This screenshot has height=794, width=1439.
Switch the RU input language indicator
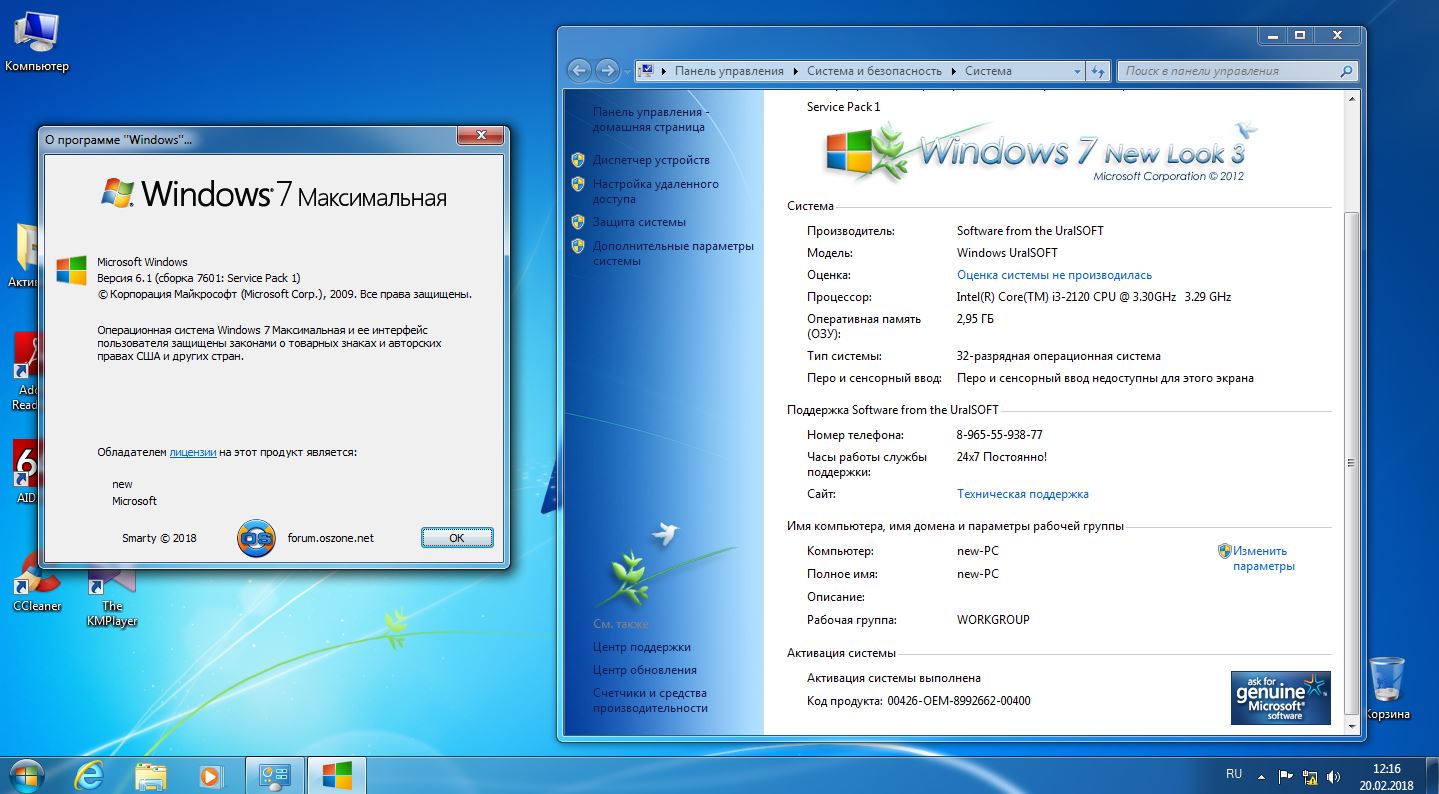click(x=1234, y=775)
